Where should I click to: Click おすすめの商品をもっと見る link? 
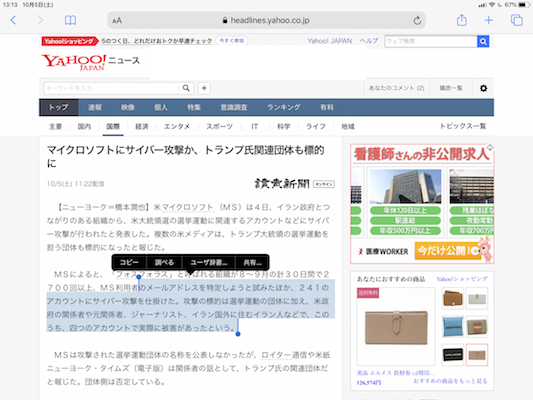tap(450, 381)
